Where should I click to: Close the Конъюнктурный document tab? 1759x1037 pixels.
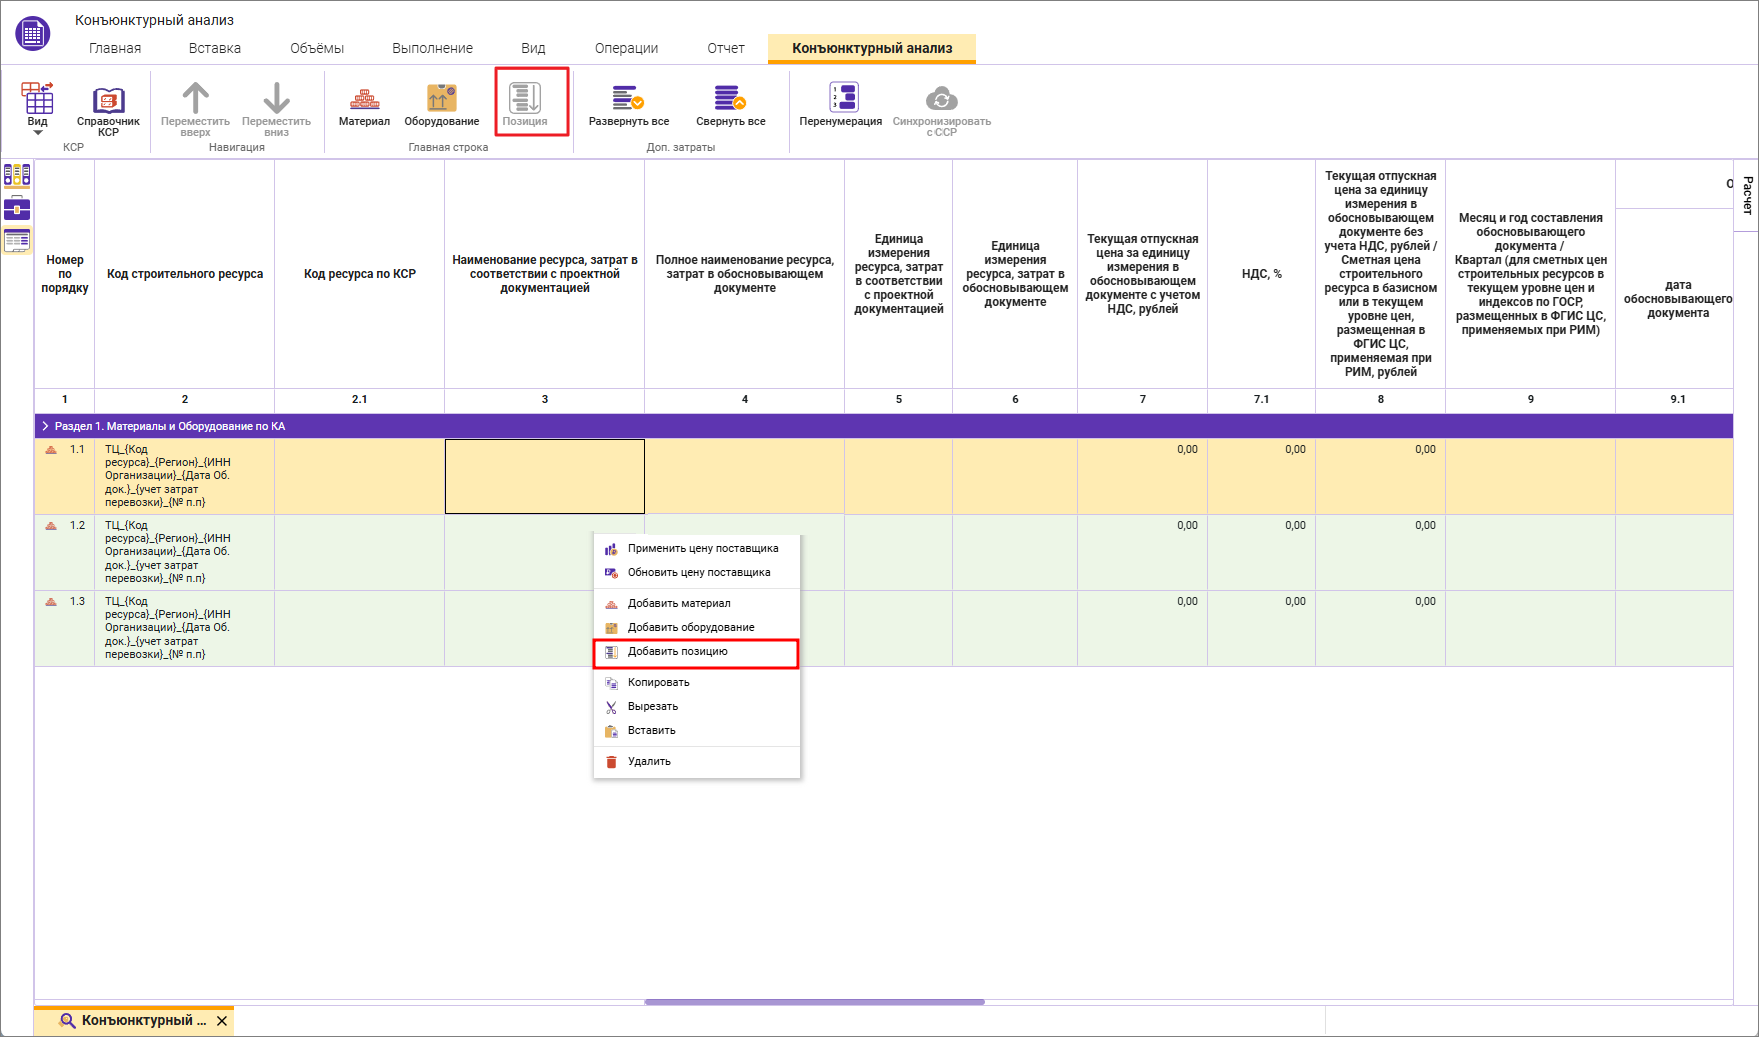(x=222, y=1021)
